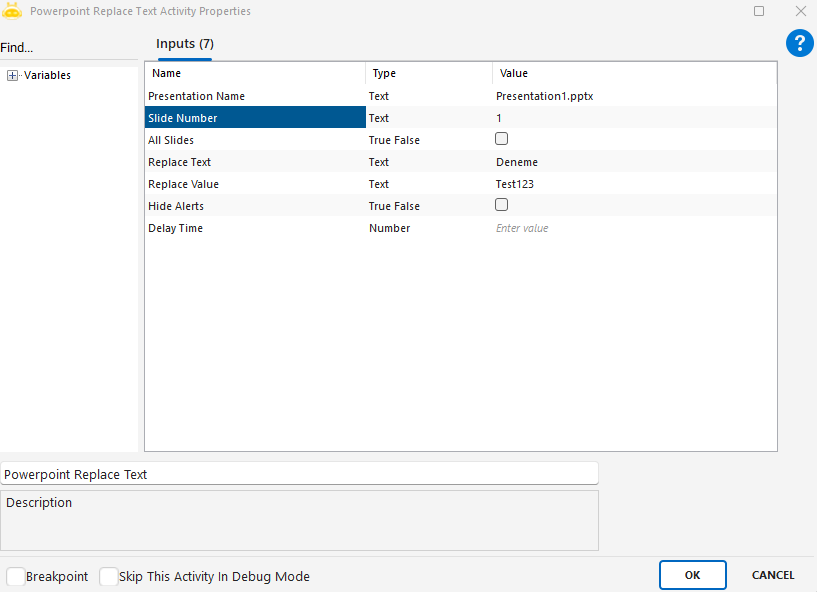Image resolution: width=817 pixels, height=592 pixels.
Task: Edit the Presentation1.pptx value cell
Action: [x=632, y=96]
